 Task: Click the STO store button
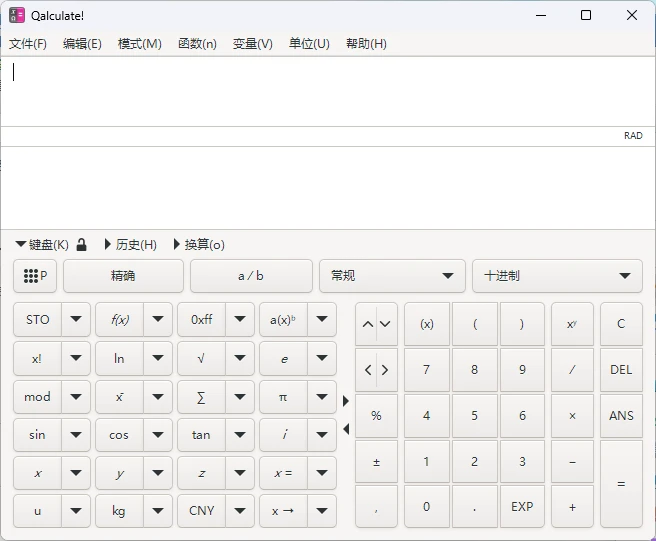[x=38, y=320]
